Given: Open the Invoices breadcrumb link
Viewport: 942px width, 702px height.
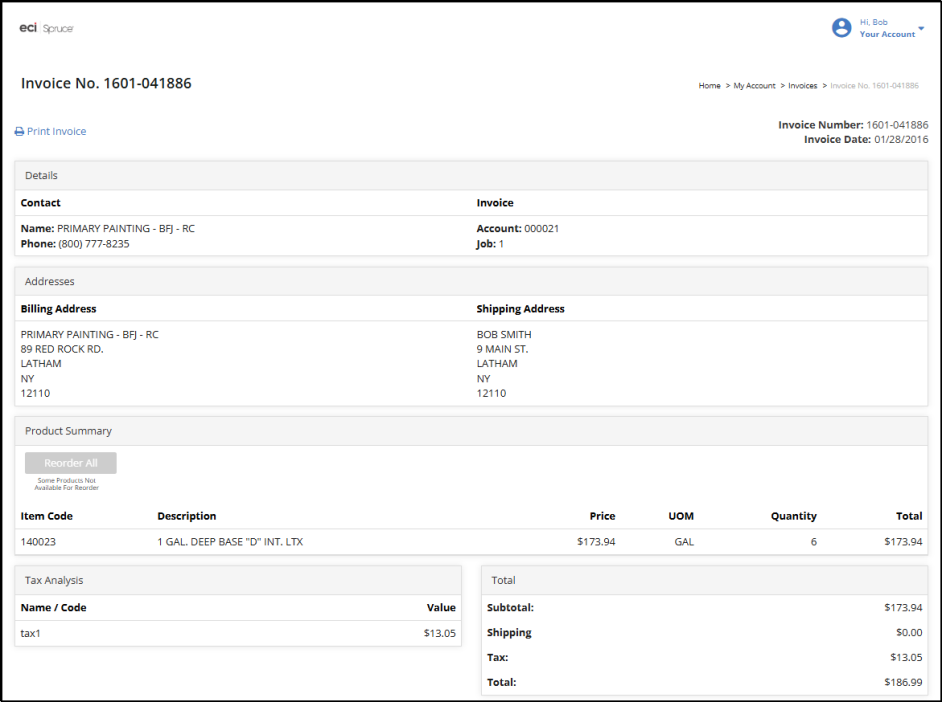Looking at the screenshot, I should pyautogui.click(x=802, y=86).
